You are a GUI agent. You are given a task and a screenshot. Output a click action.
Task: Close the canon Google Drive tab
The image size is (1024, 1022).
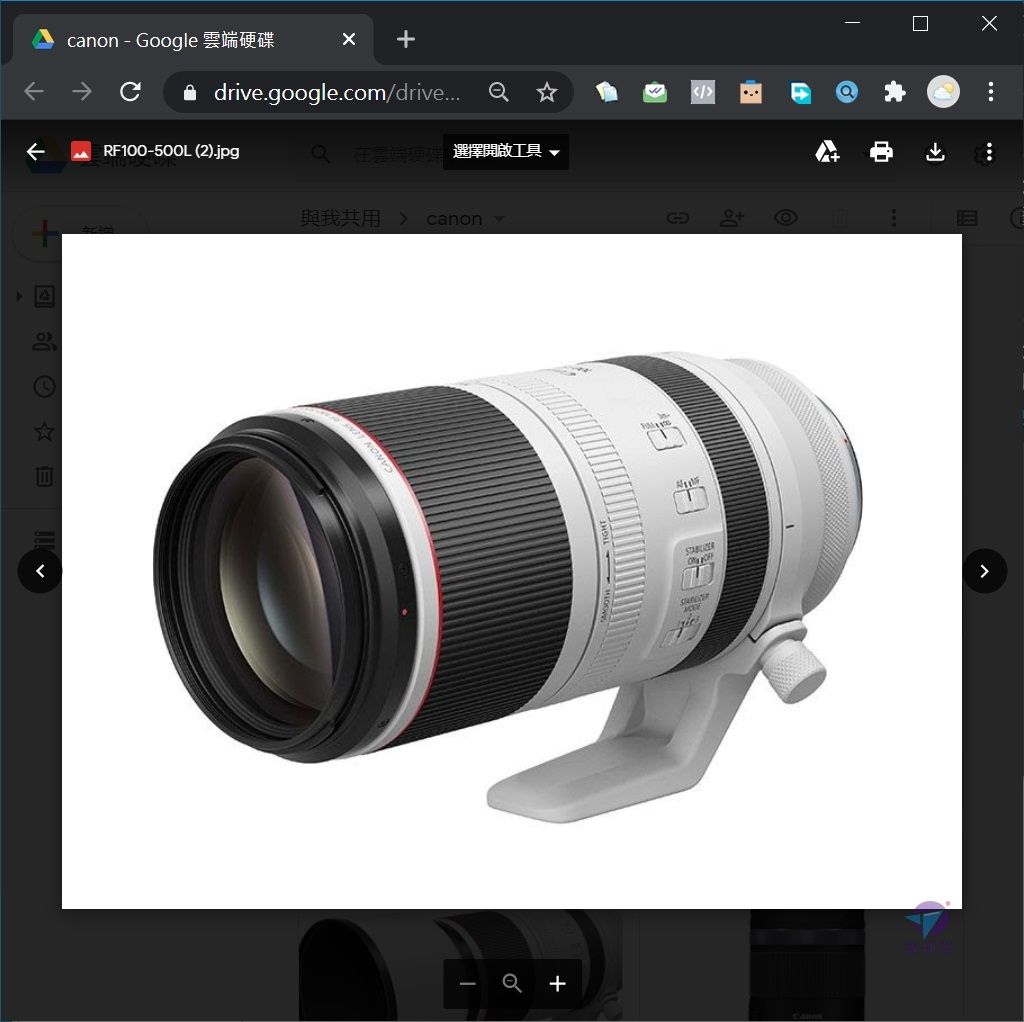point(349,39)
